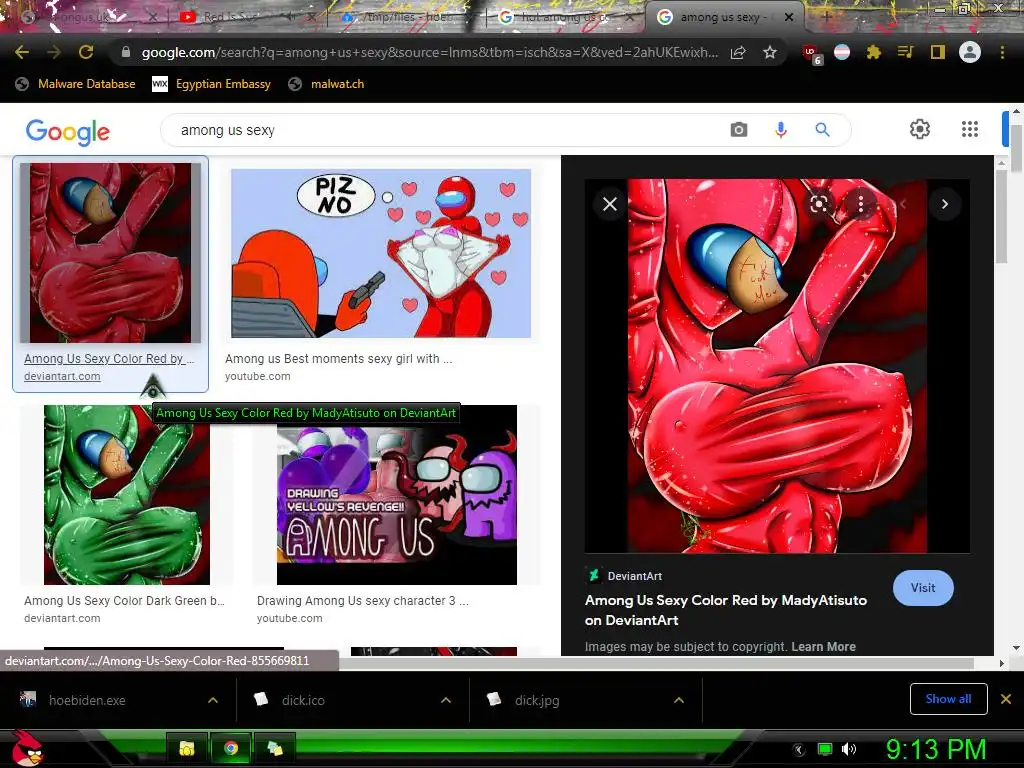Screen dimensions: 1024x768
Task: Open the media control playlist icon
Action: (905, 52)
